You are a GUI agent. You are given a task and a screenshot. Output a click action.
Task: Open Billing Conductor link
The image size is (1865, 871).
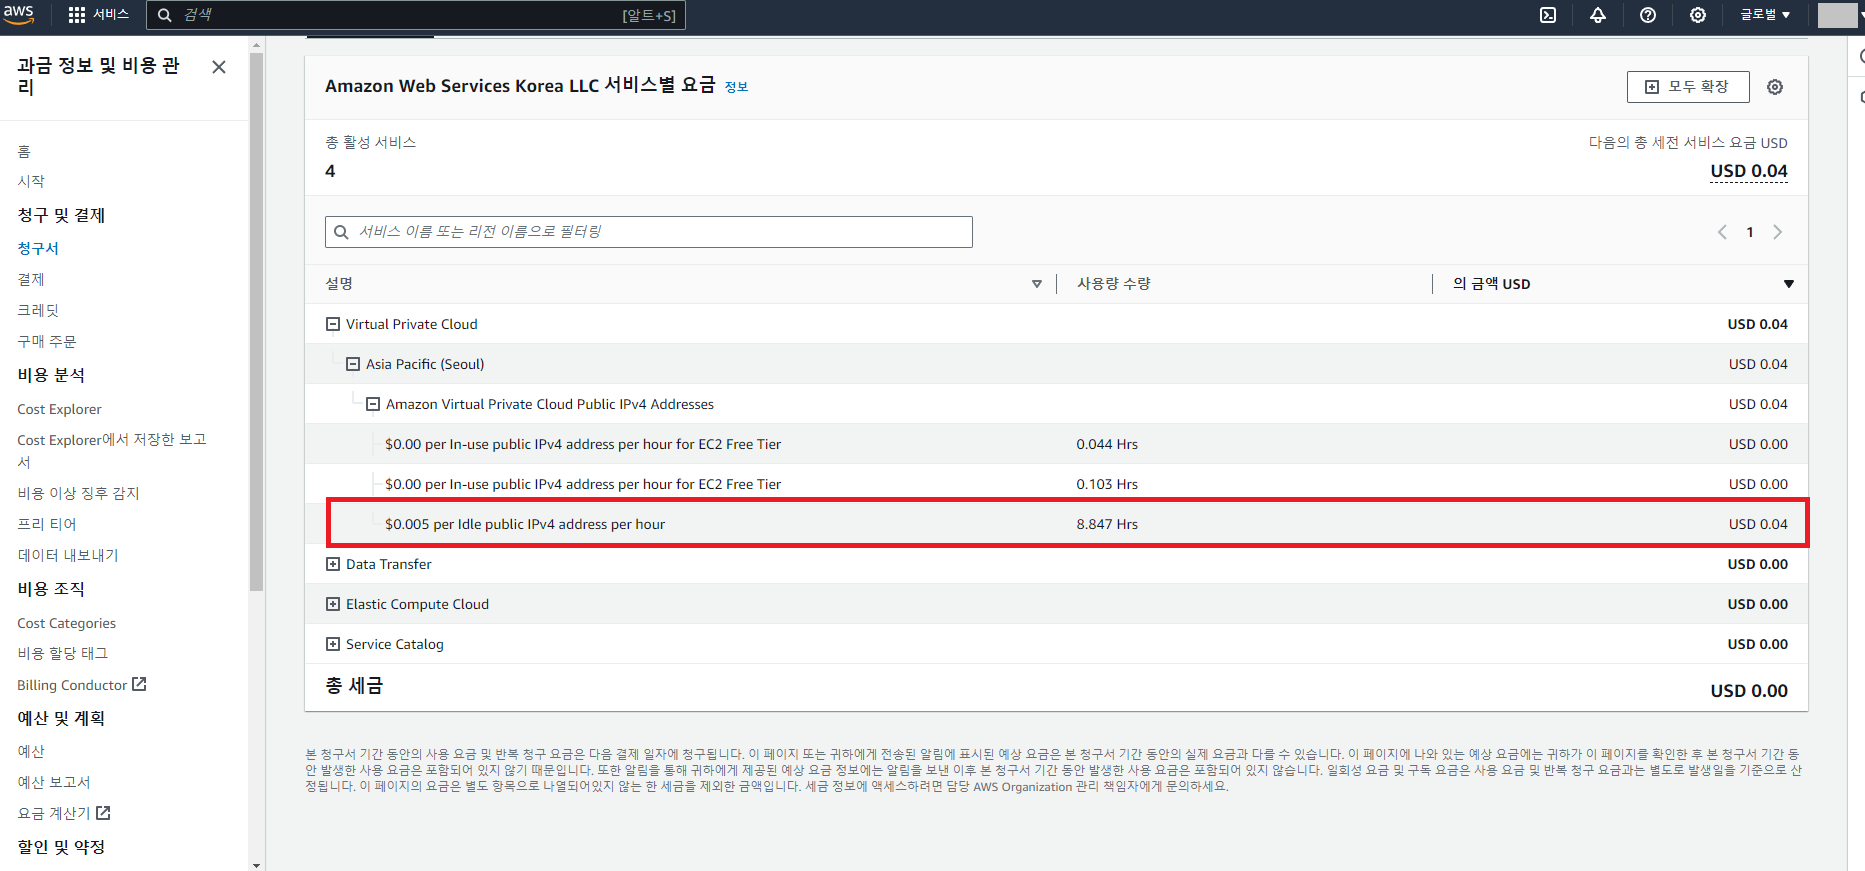(x=72, y=685)
